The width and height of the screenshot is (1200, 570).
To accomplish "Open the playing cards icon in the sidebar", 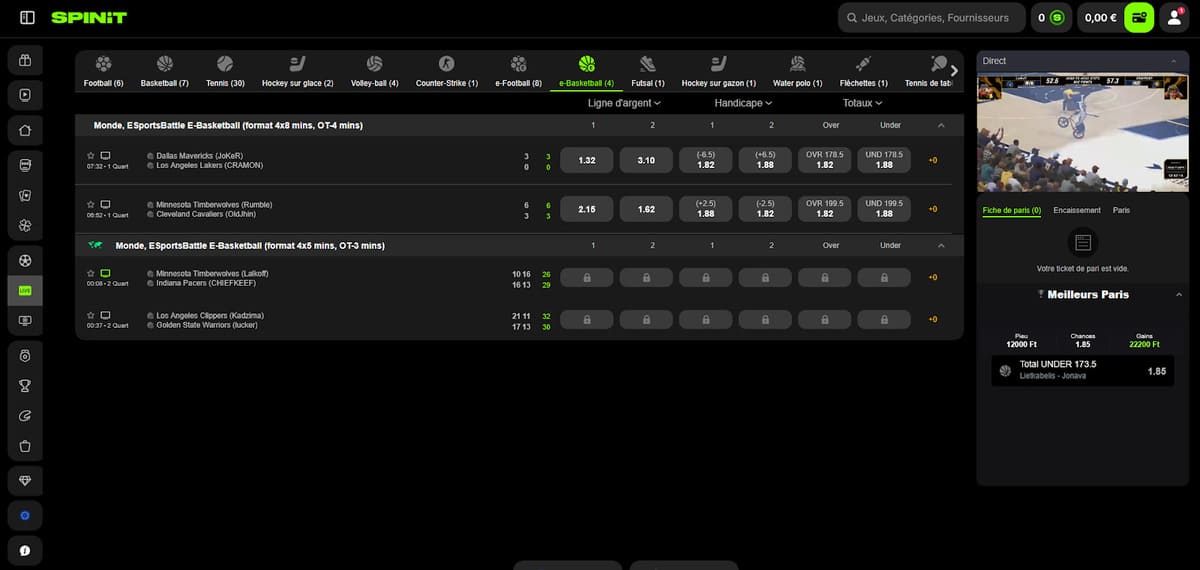I will pyautogui.click(x=25, y=196).
